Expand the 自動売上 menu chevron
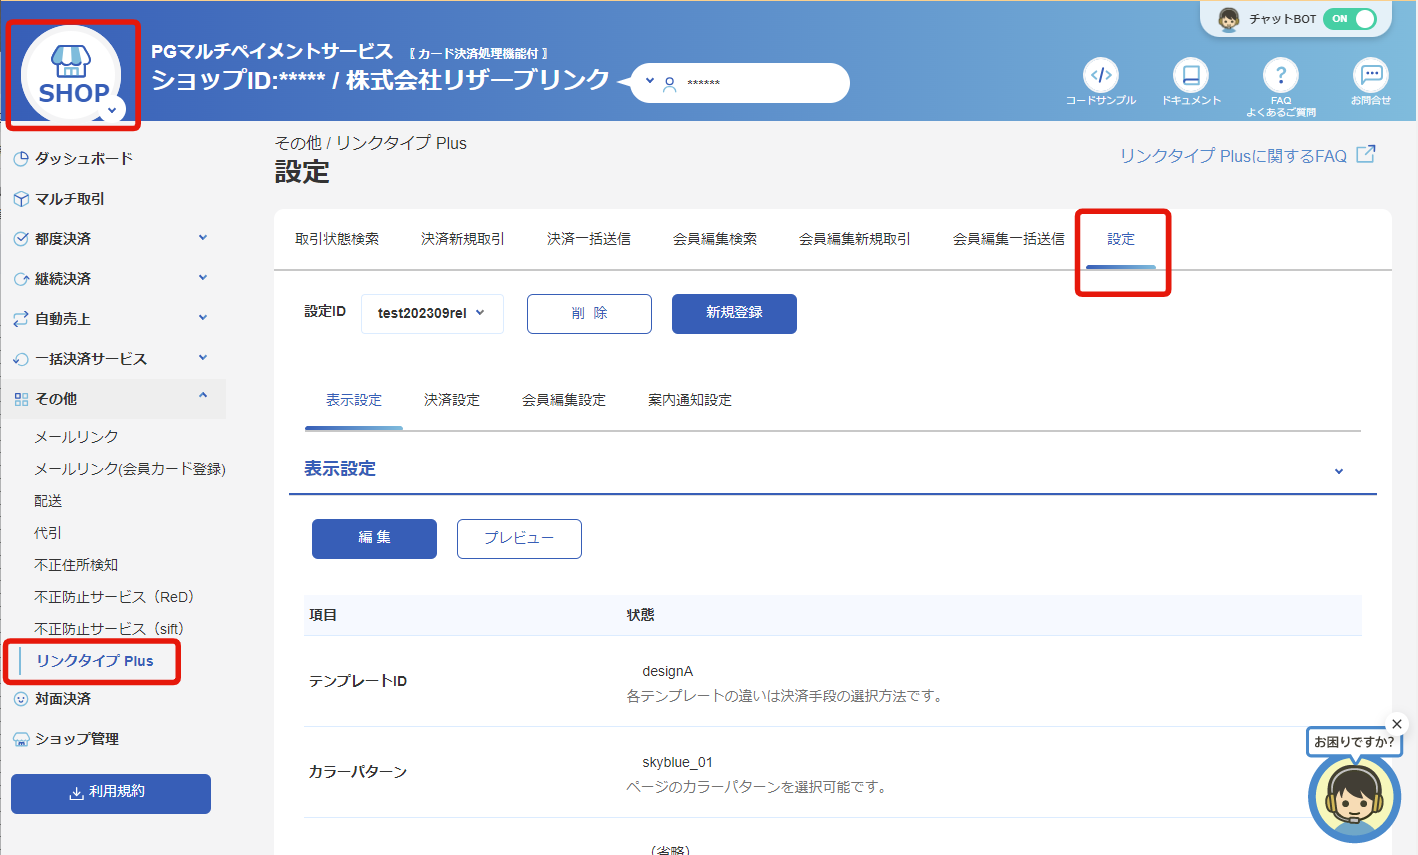This screenshot has width=1418, height=855. coord(203,318)
